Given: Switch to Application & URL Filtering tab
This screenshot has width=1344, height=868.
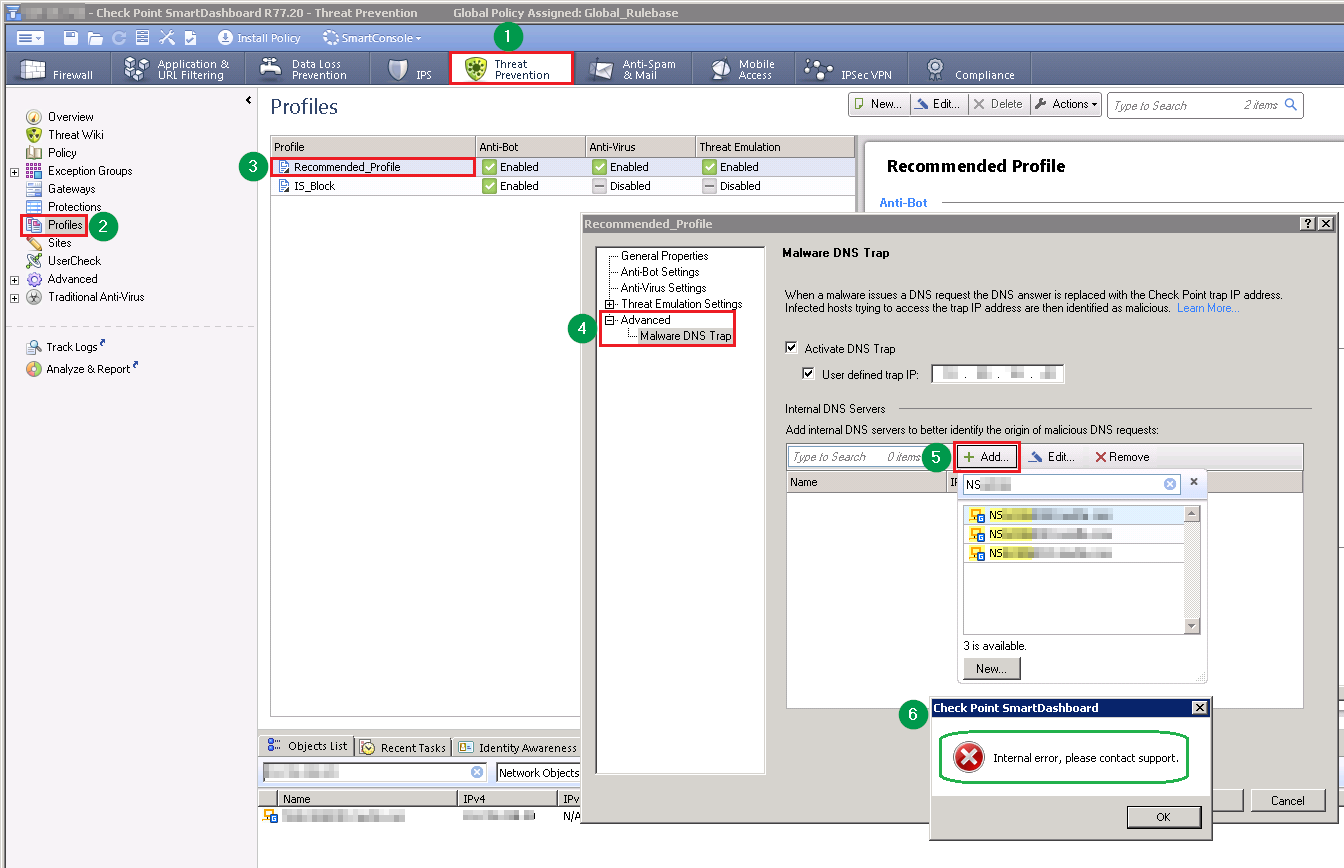Looking at the screenshot, I should (x=177, y=69).
